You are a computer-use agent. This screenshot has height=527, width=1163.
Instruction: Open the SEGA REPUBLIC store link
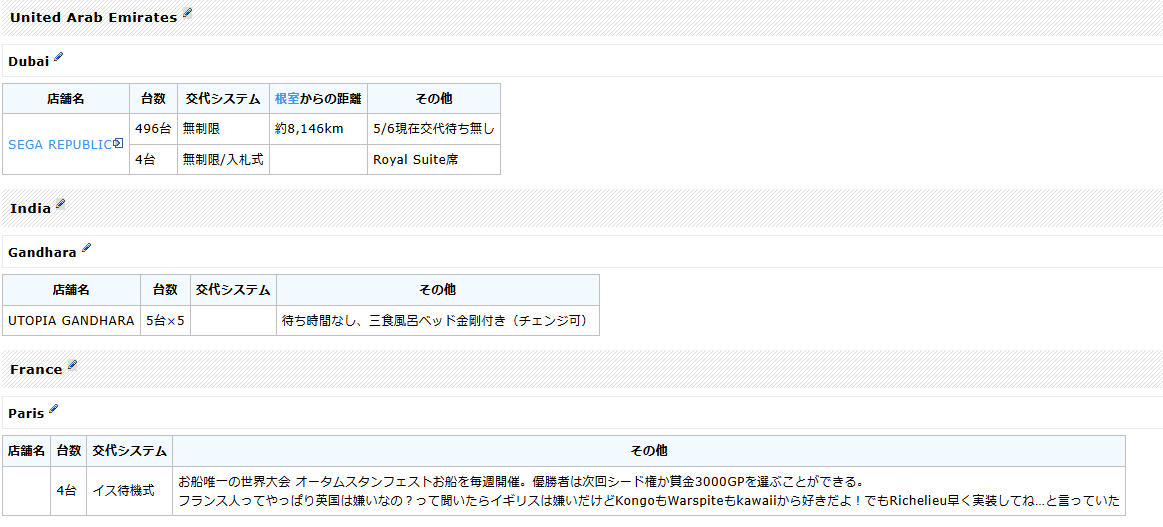pos(60,144)
